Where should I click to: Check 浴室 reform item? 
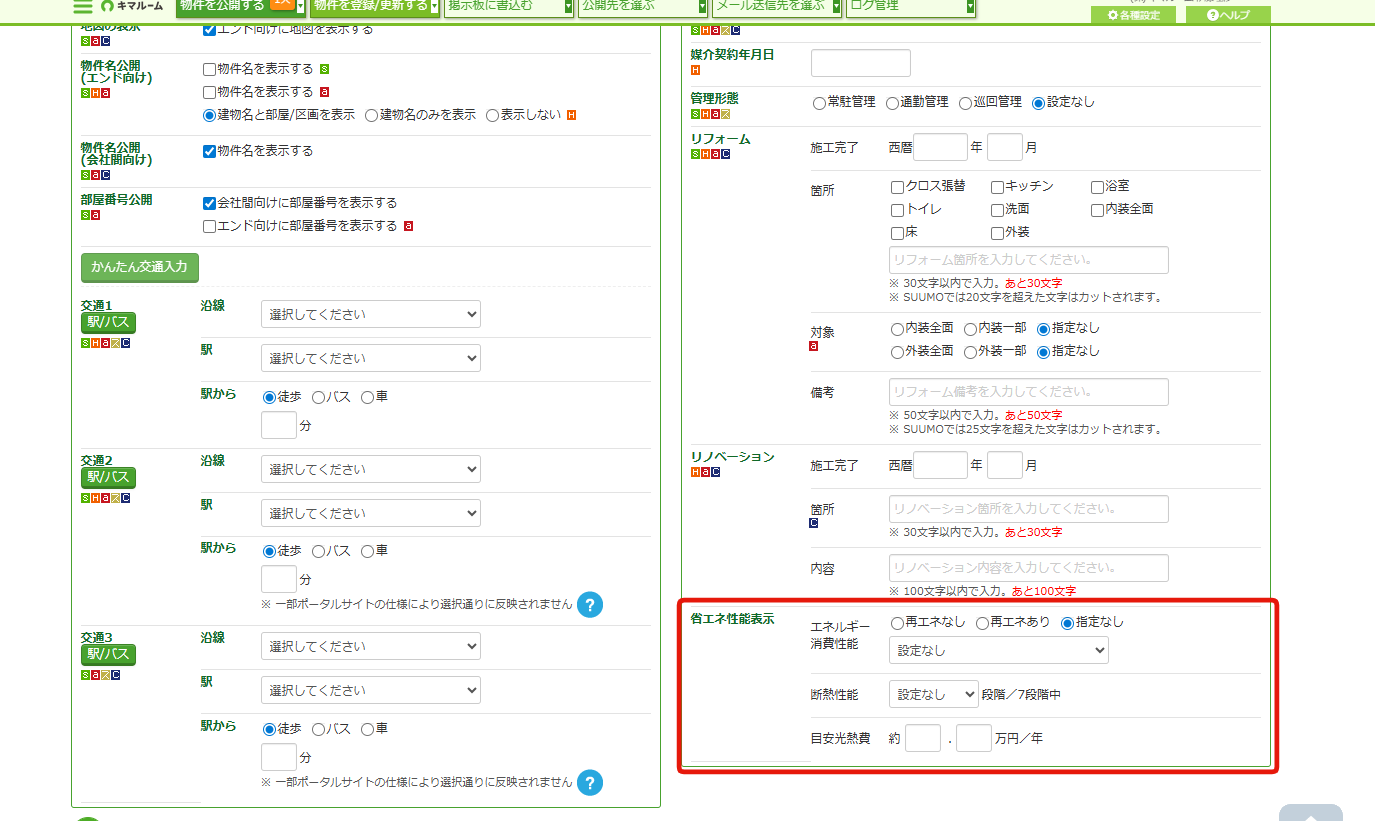coord(1097,187)
